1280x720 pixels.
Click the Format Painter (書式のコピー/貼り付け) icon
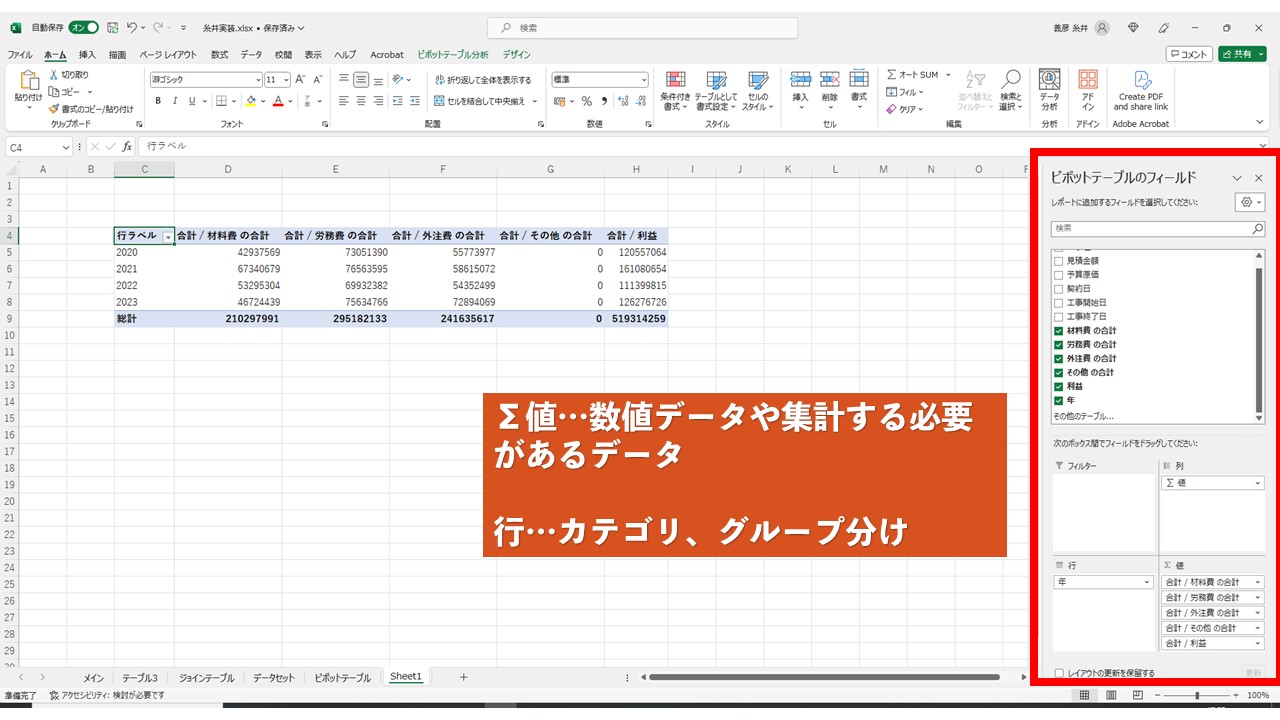coord(54,109)
